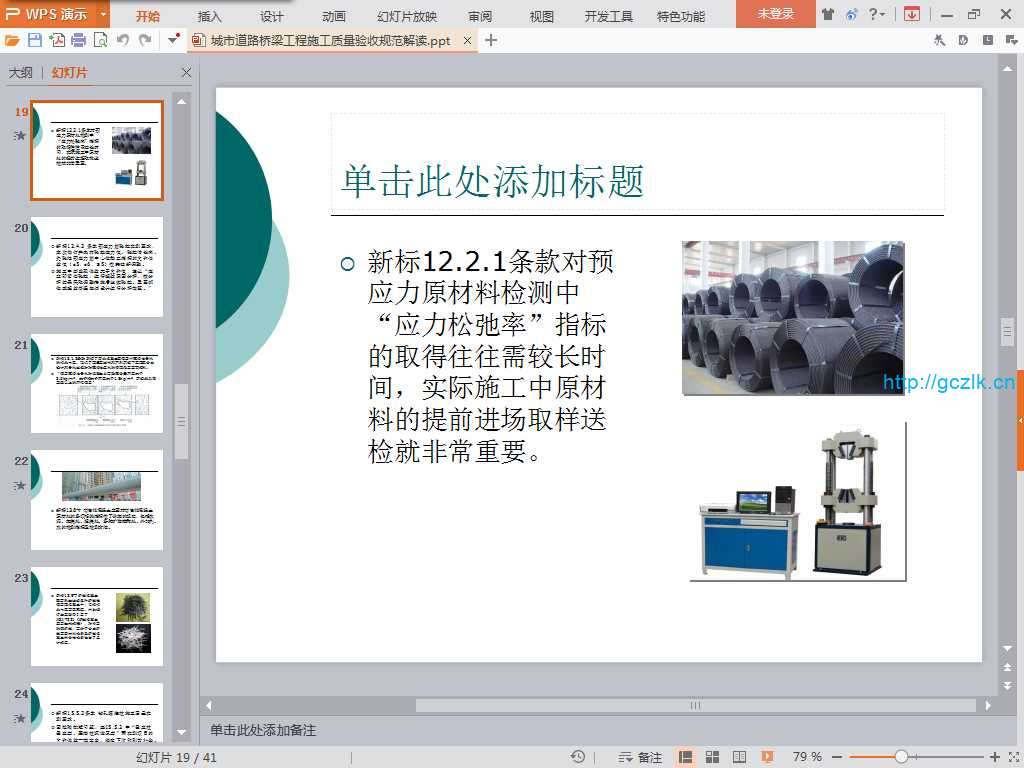Viewport: 1024px width, 768px height.
Task: Start slideshow from status bar play icon
Action: click(767, 757)
